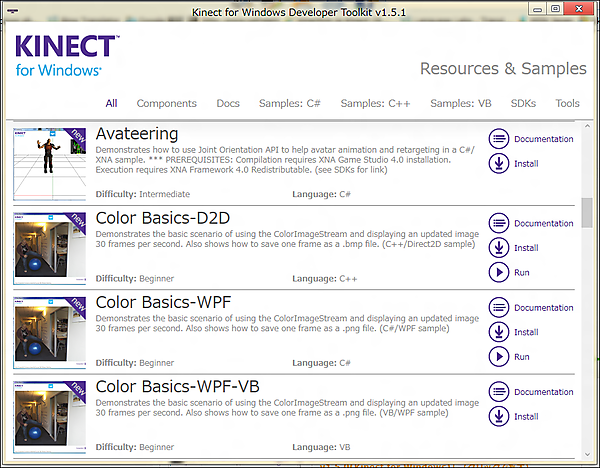Click Run text link for Color Basics-D2D
The width and height of the screenshot is (600, 468).
click(x=522, y=272)
